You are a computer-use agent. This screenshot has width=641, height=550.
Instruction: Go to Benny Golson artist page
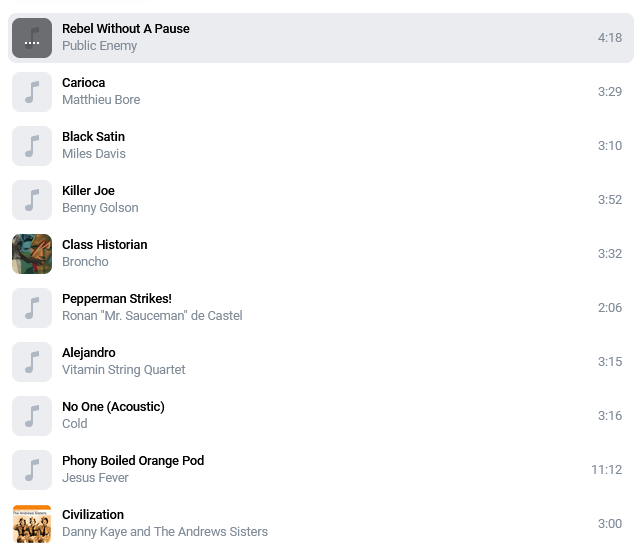[100, 208]
